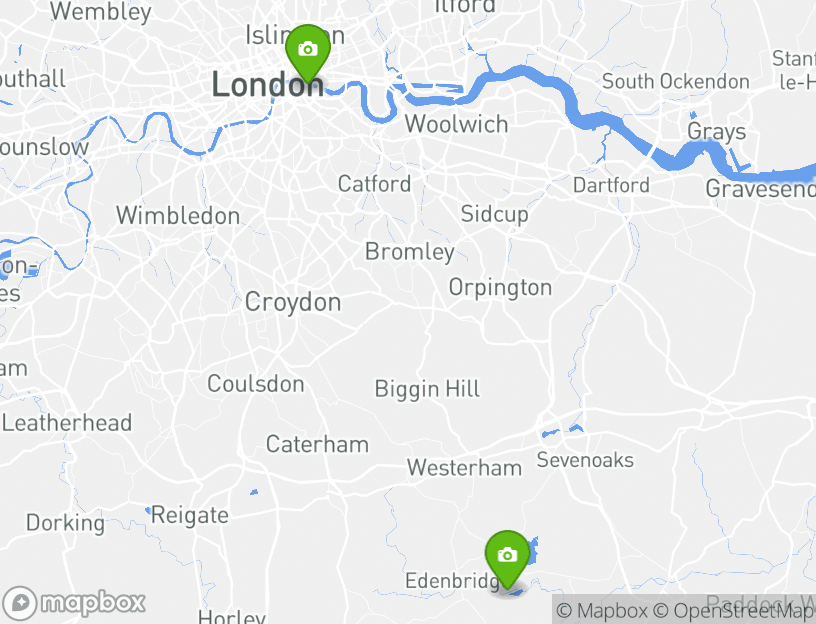Click the green camera marker near Edenbridge
The width and height of the screenshot is (816, 624).
click(507, 559)
